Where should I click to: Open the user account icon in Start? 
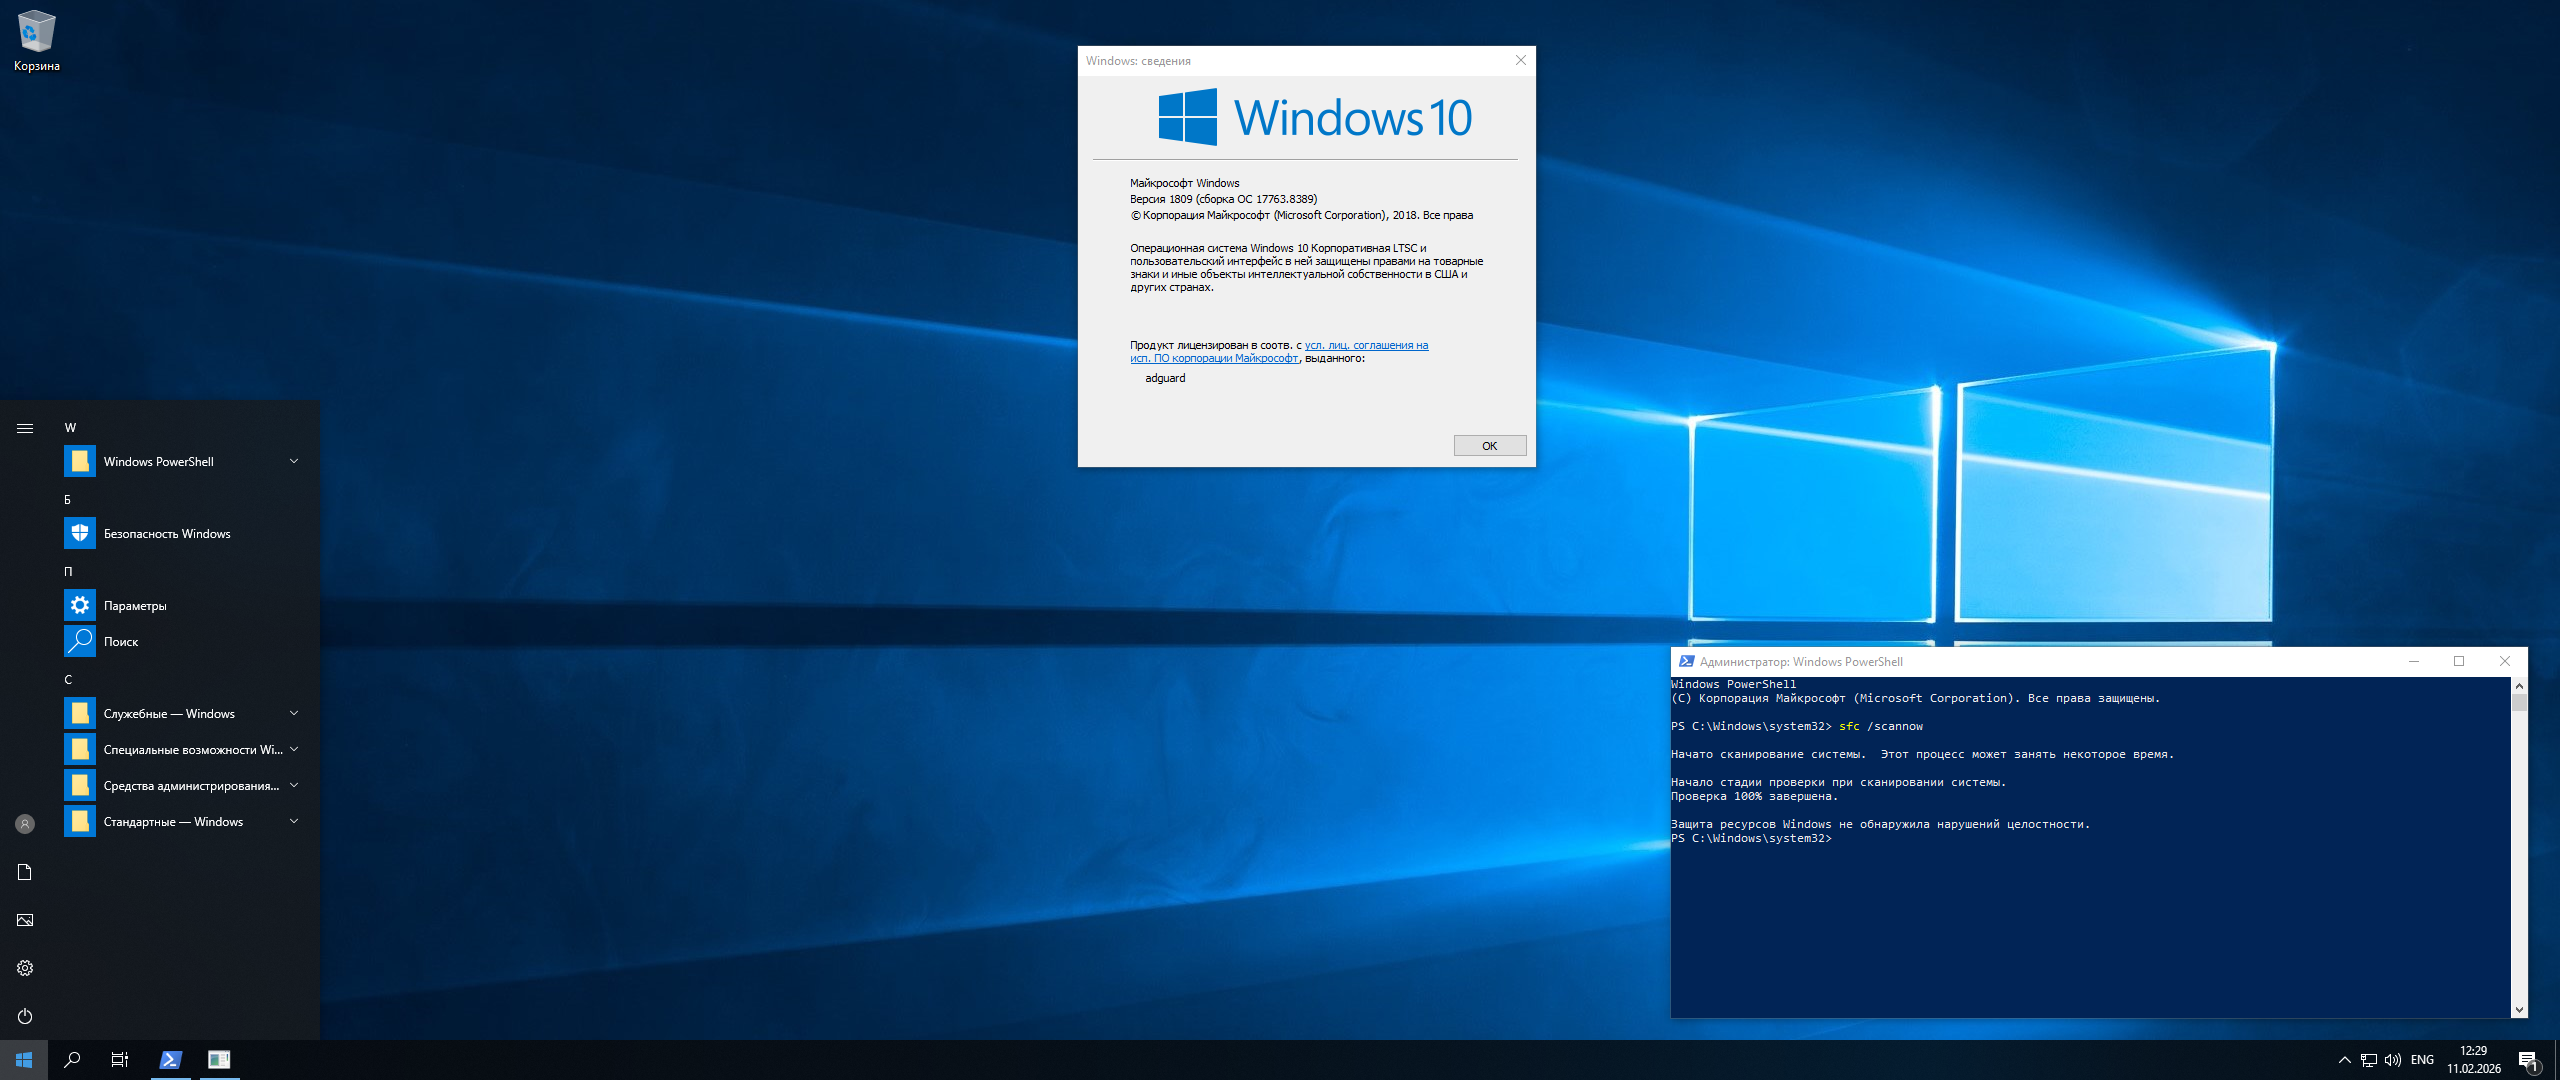(x=25, y=824)
